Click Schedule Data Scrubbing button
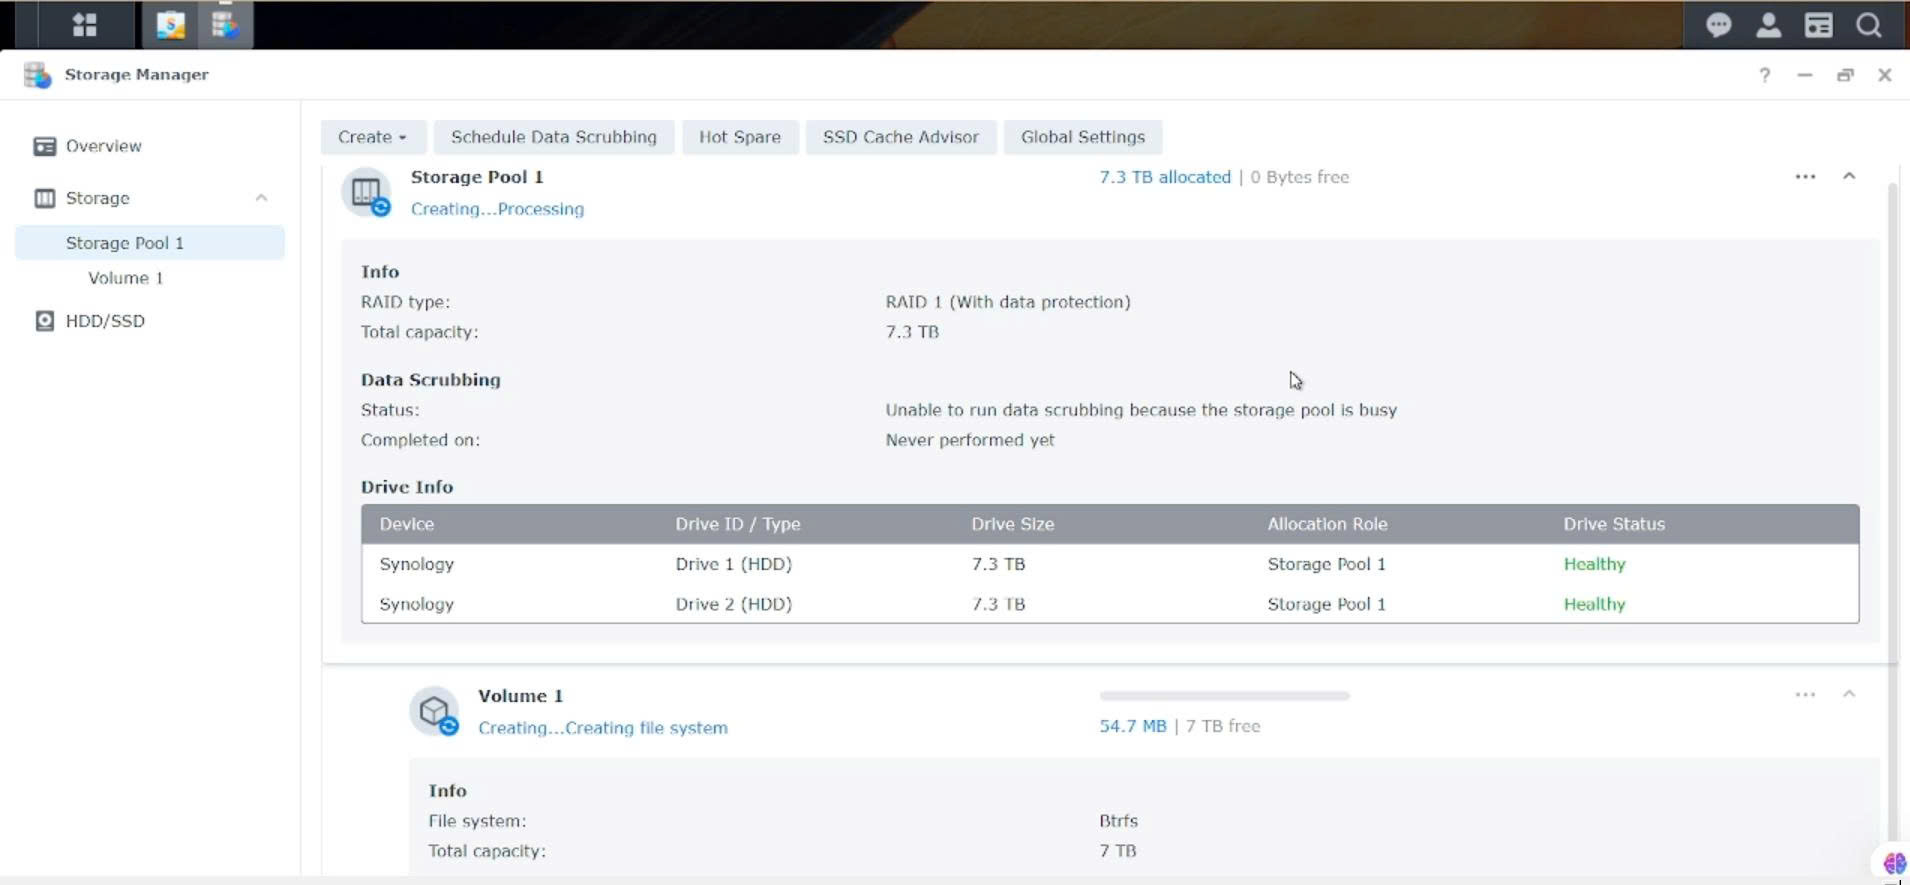Image resolution: width=1910 pixels, height=885 pixels. [553, 137]
